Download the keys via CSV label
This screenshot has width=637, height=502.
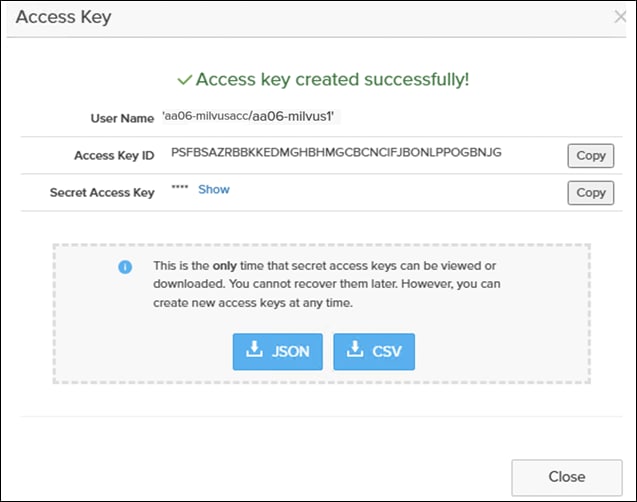coord(387,351)
